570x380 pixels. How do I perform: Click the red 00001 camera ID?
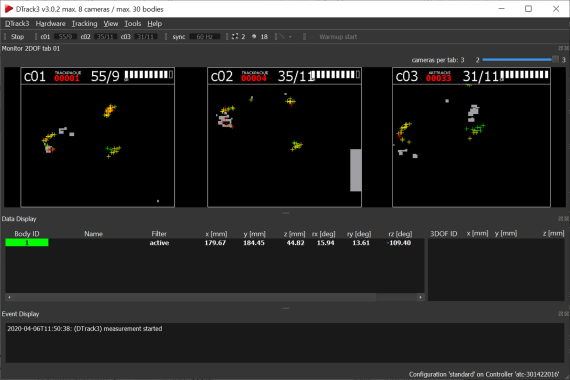click(x=67, y=78)
